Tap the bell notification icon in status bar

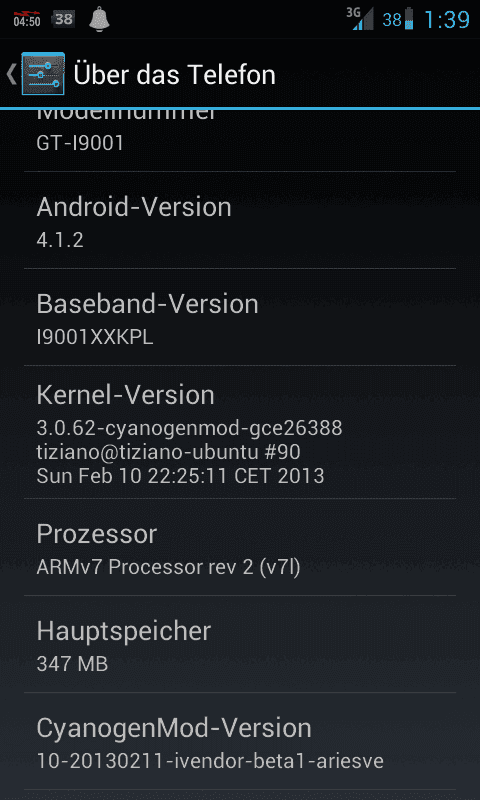(99, 19)
